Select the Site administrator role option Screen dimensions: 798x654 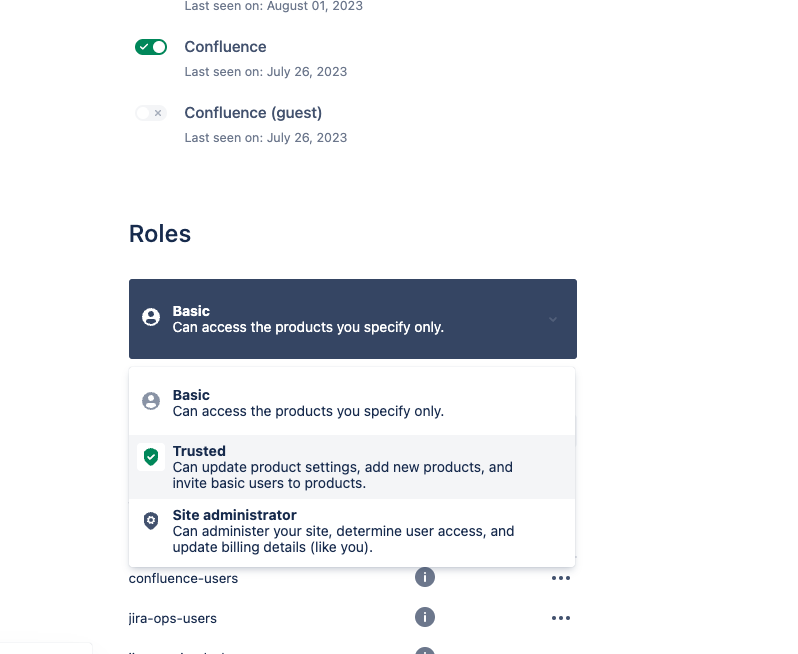(352, 531)
